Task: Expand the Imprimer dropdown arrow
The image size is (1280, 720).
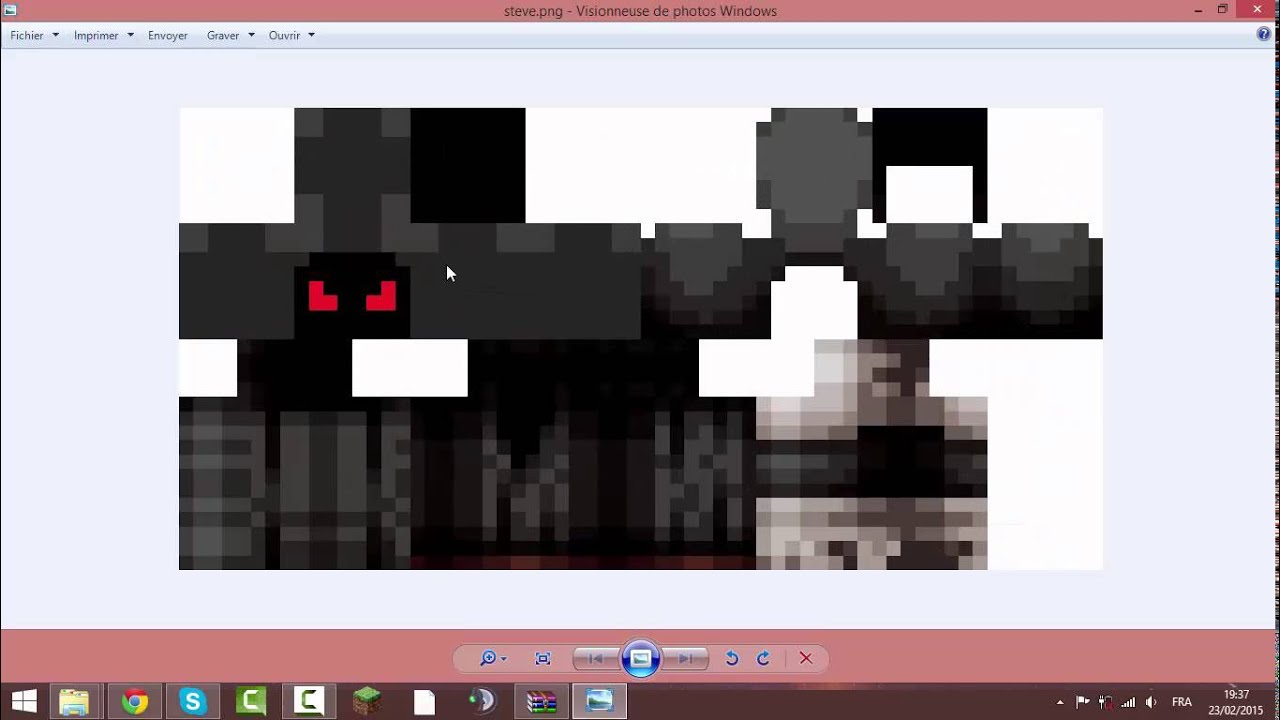Action: pyautogui.click(x=130, y=35)
